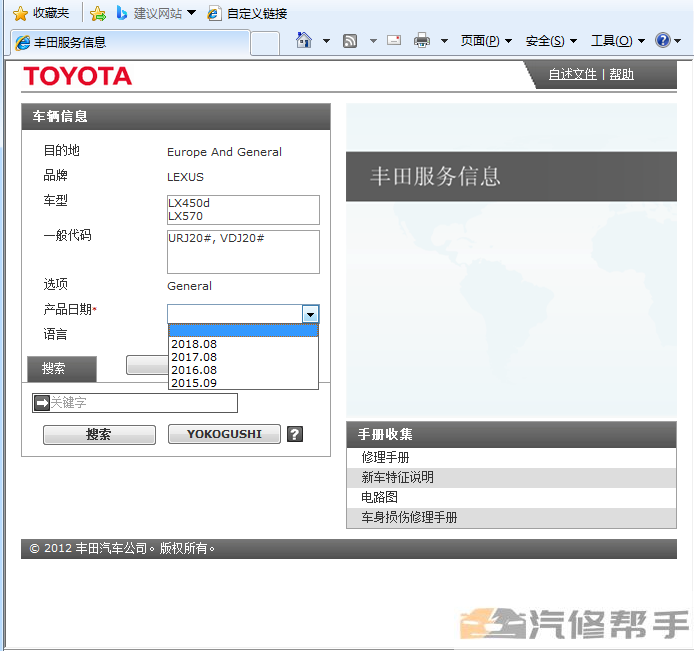Image resolution: width=694 pixels, height=651 pixels.
Task: Click the arrow icon in the keyword field
Action: (x=42, y=403)
